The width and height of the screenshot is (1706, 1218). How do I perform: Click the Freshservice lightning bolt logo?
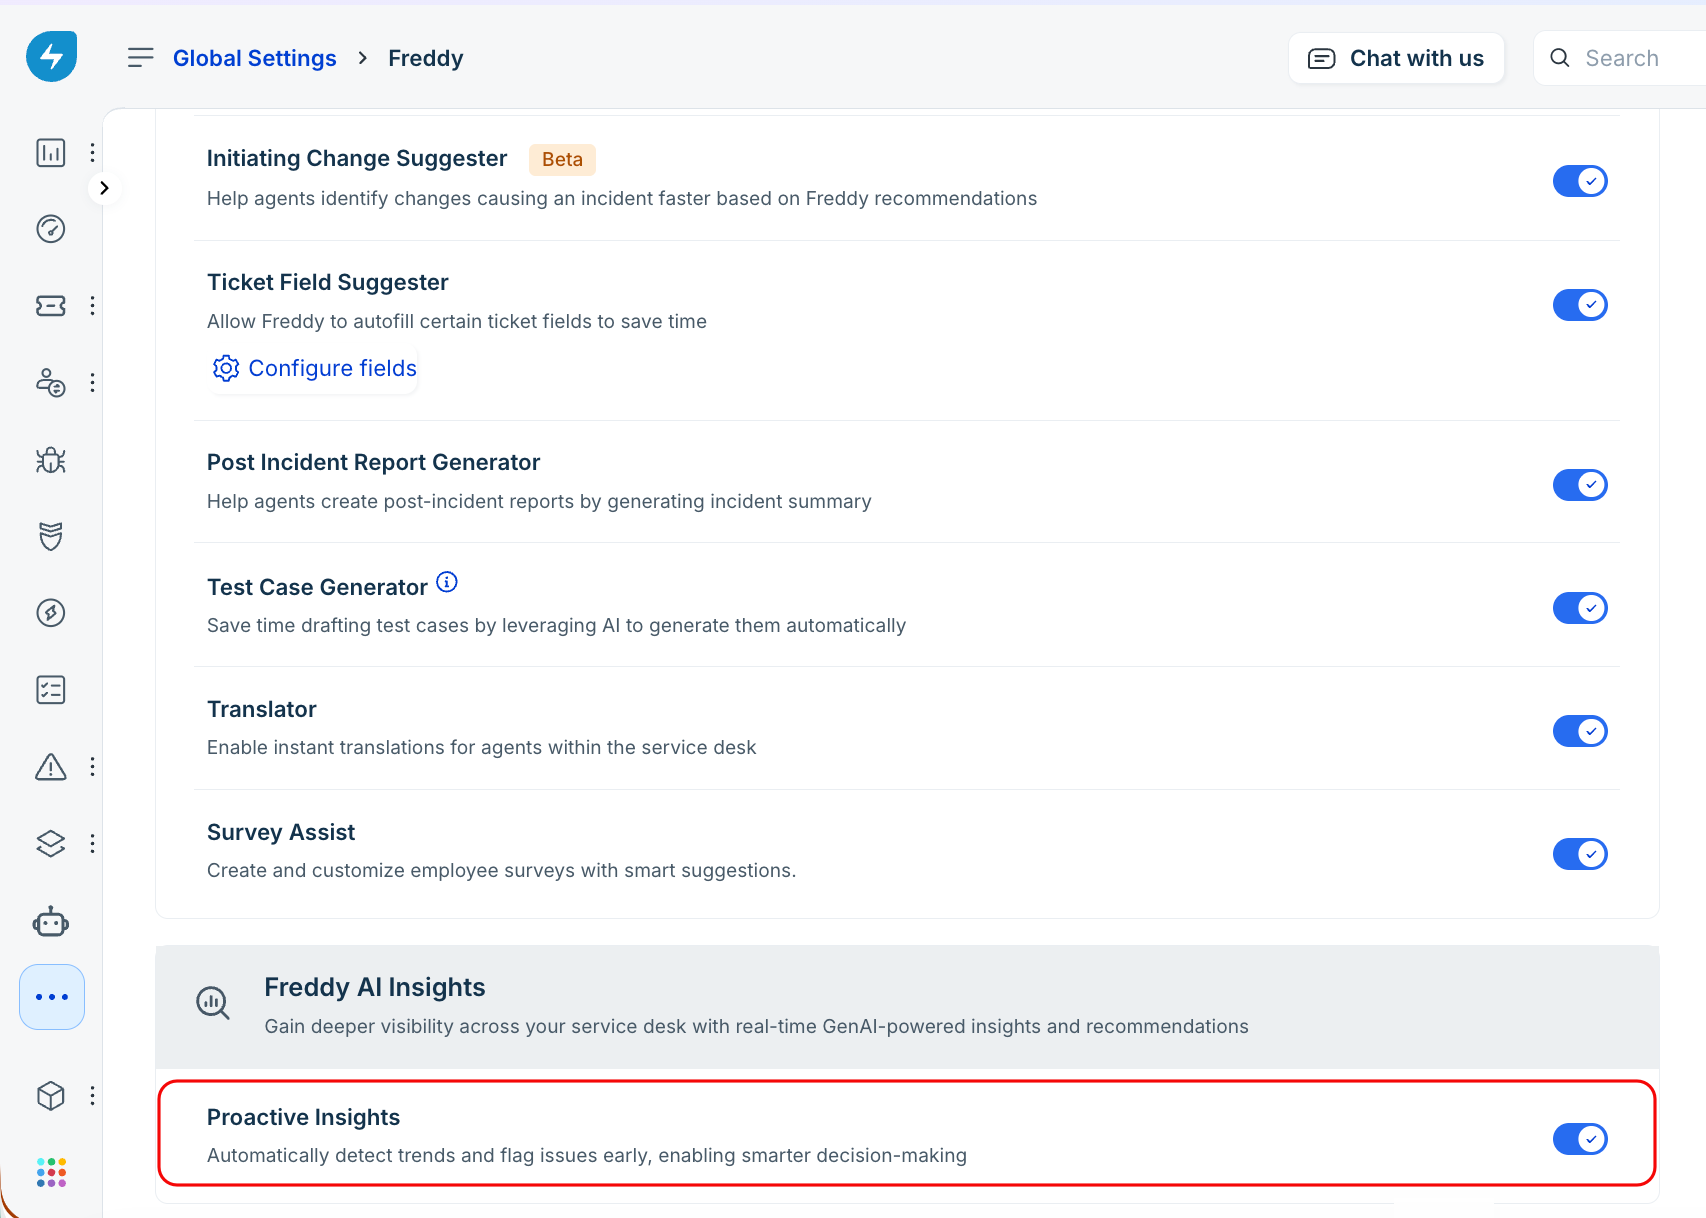pyautogui.click(x=52, y=56)
